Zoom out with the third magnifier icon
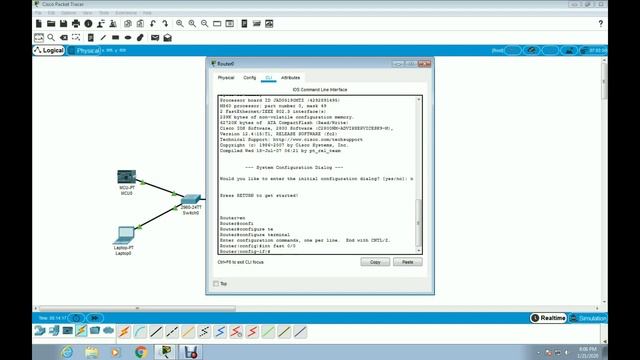The width and height of the screenshot is (640, 360). (204, 24)
